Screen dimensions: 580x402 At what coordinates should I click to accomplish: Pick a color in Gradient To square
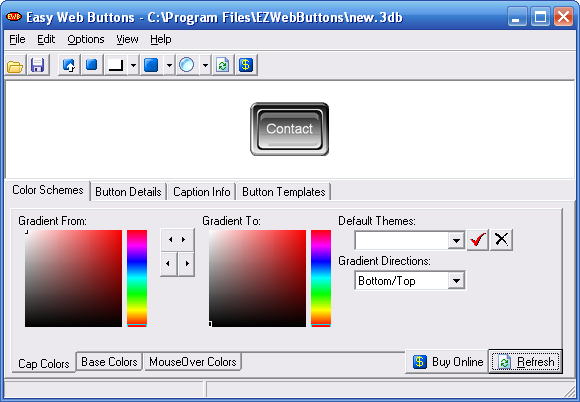[257, 278]
